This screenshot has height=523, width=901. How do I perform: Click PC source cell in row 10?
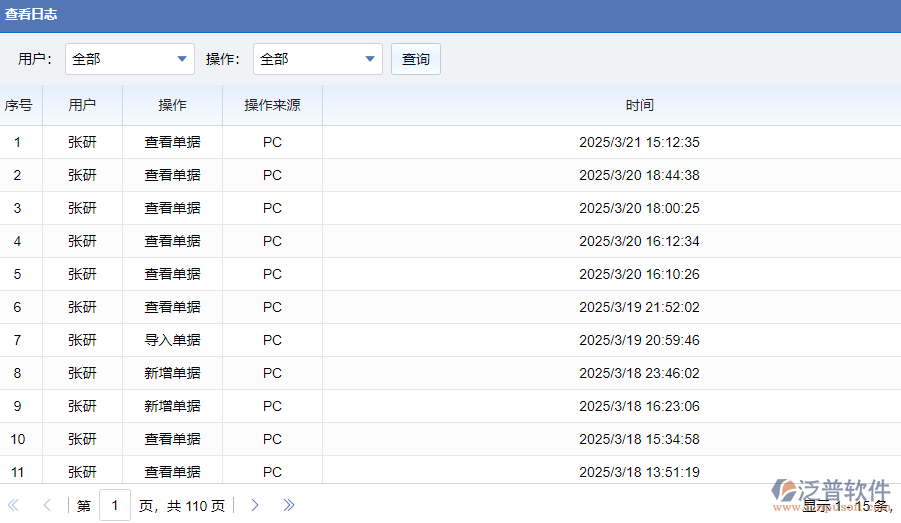click(x=272, y=439)
